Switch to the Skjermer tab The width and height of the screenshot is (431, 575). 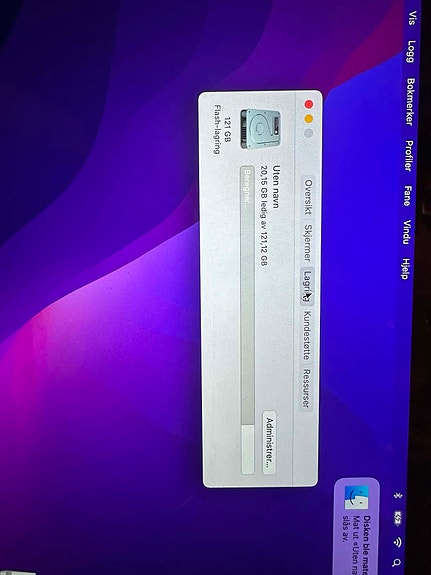[x=308, y=243]
